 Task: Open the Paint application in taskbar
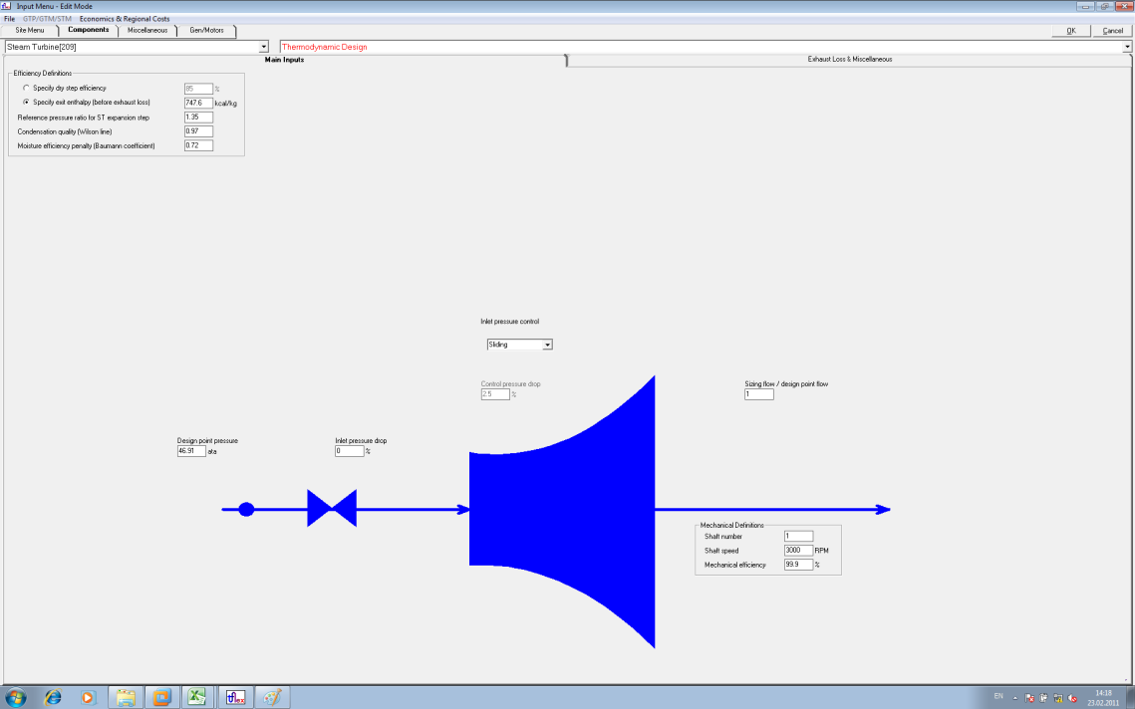[272, 697]
